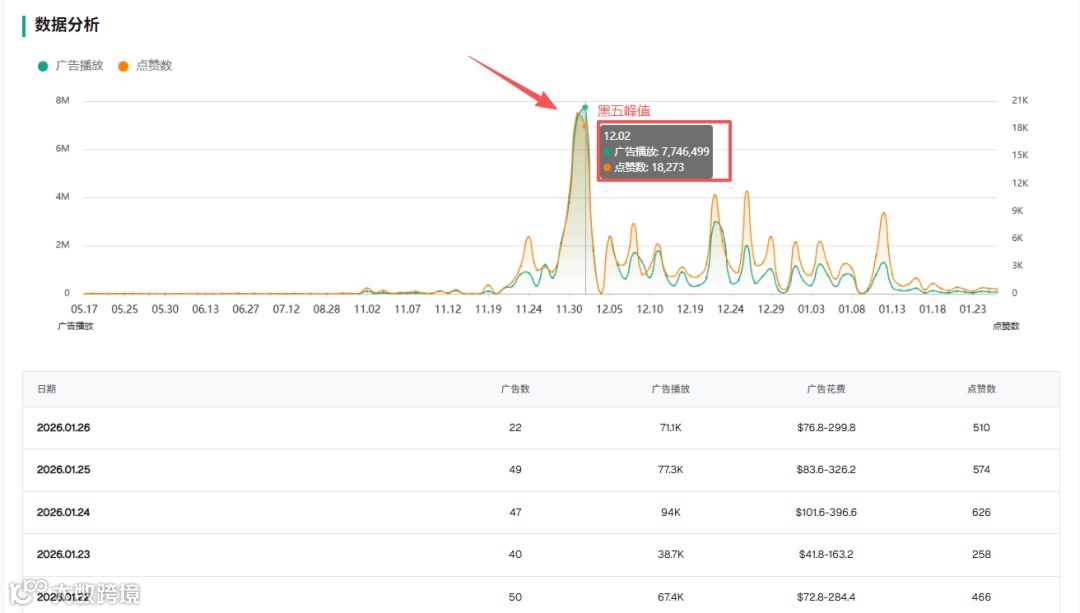Click the orange 点赞数 legend dot

point(123,66)
